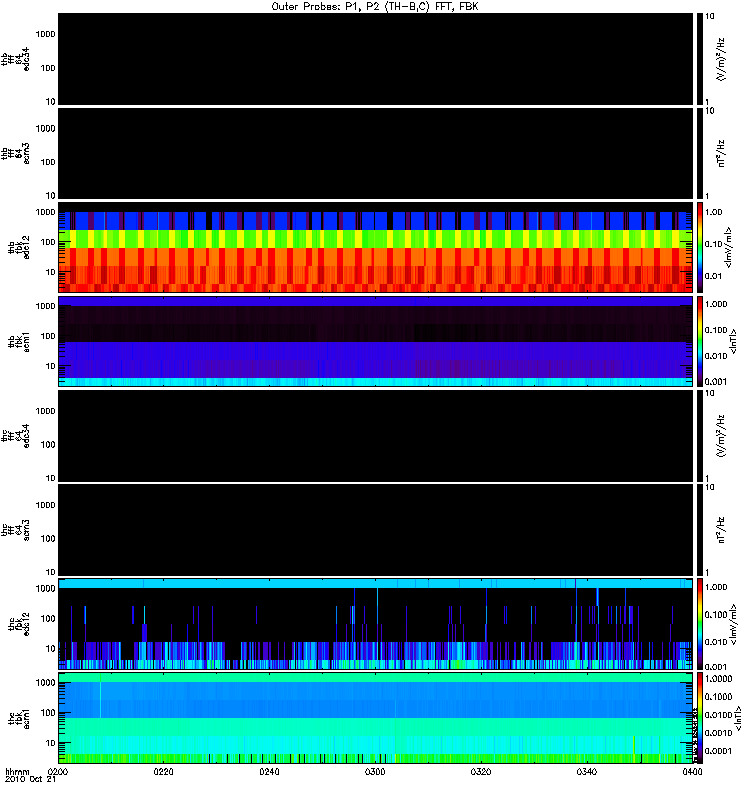The width and height of the screenshot is (750, 800).
Task: Click the 0240 time tick label
Action: point(270,772)
